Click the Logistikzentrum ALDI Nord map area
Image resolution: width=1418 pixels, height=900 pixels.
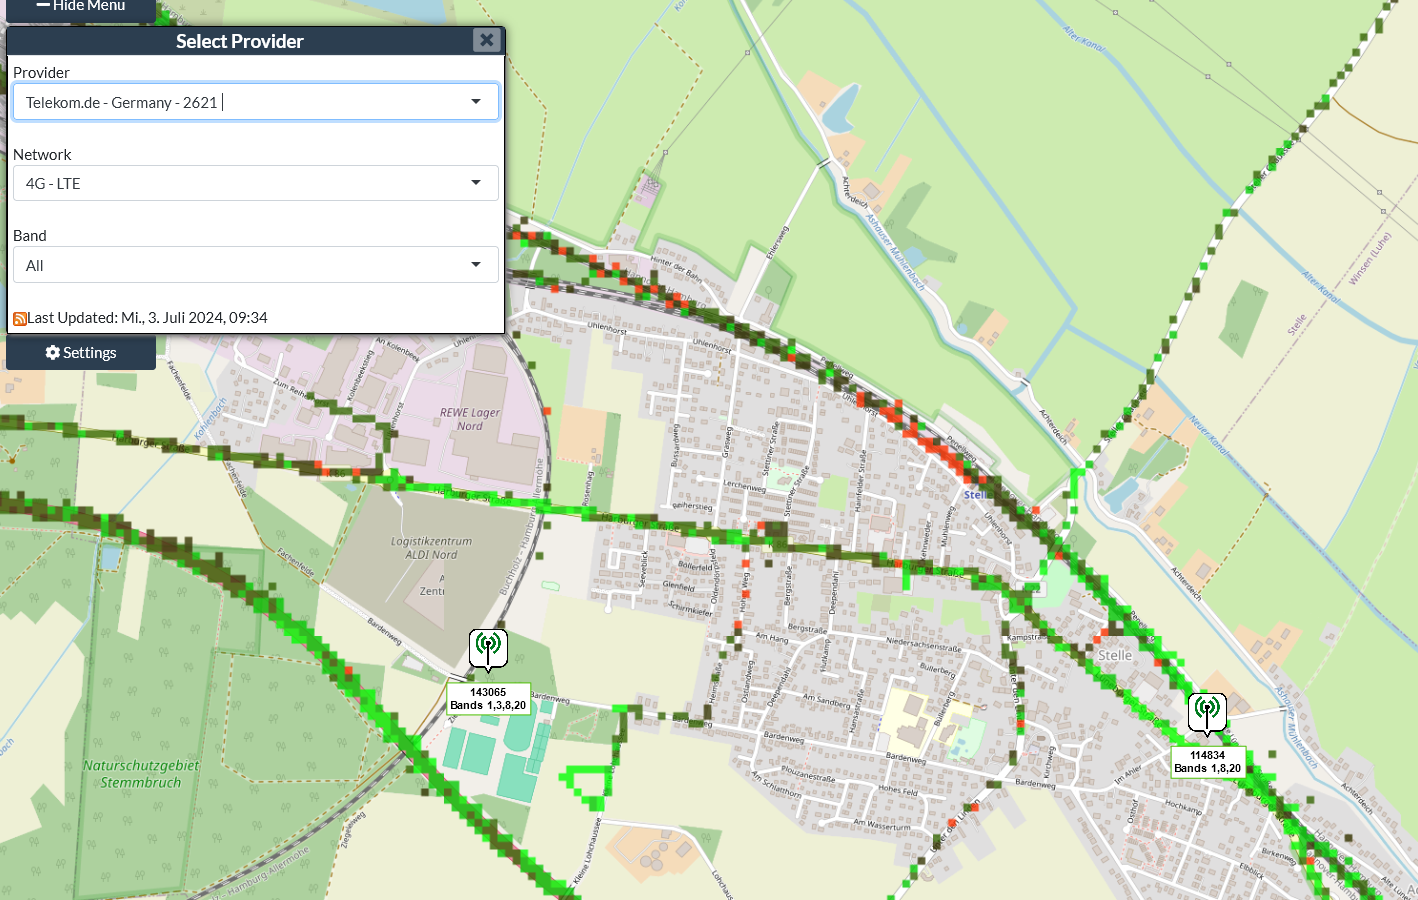pos(431,548)
